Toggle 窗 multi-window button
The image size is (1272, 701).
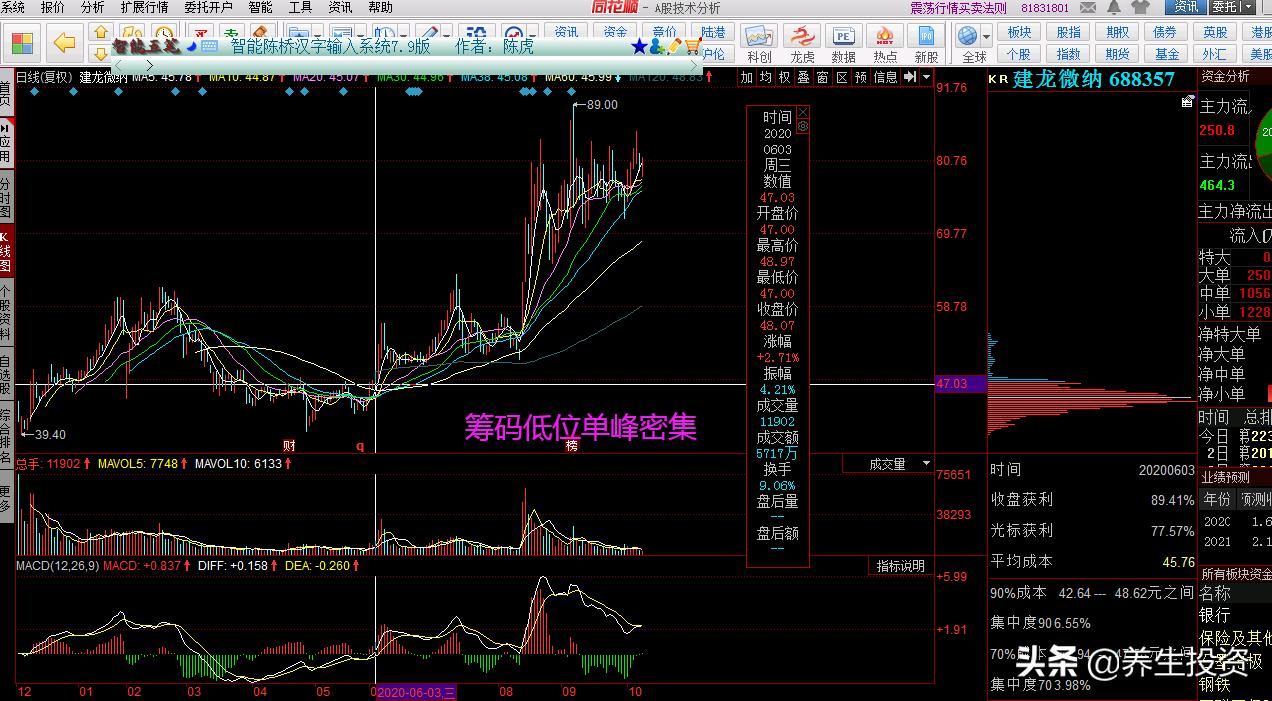(823, 77)
